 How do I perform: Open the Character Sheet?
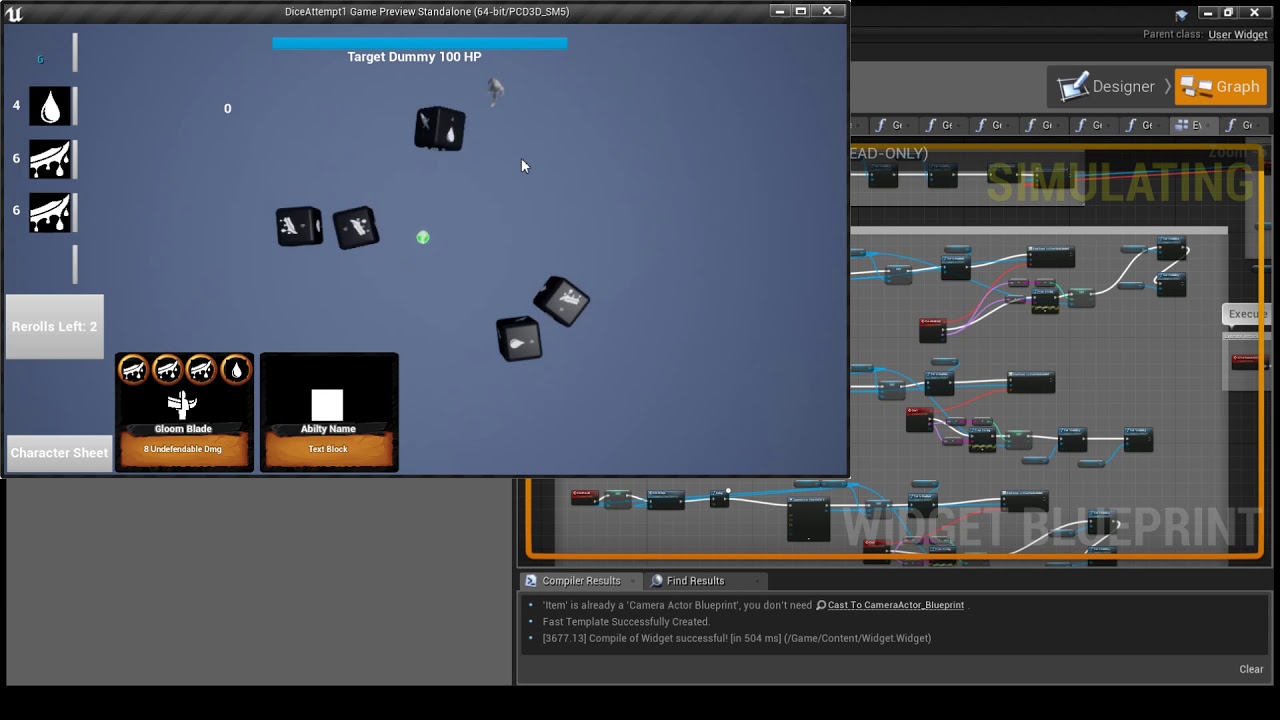pyautogui.click(x=59, y=453)
